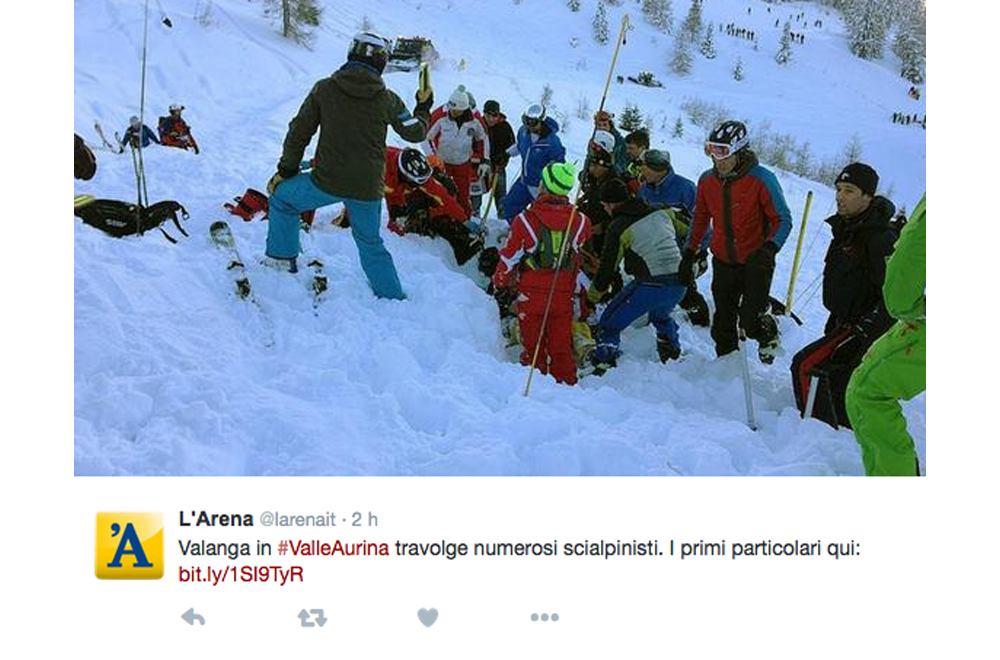This screenshot has height=660, width=1000.
Task: Open the three-dot more options menu
Action: point(545,617)
